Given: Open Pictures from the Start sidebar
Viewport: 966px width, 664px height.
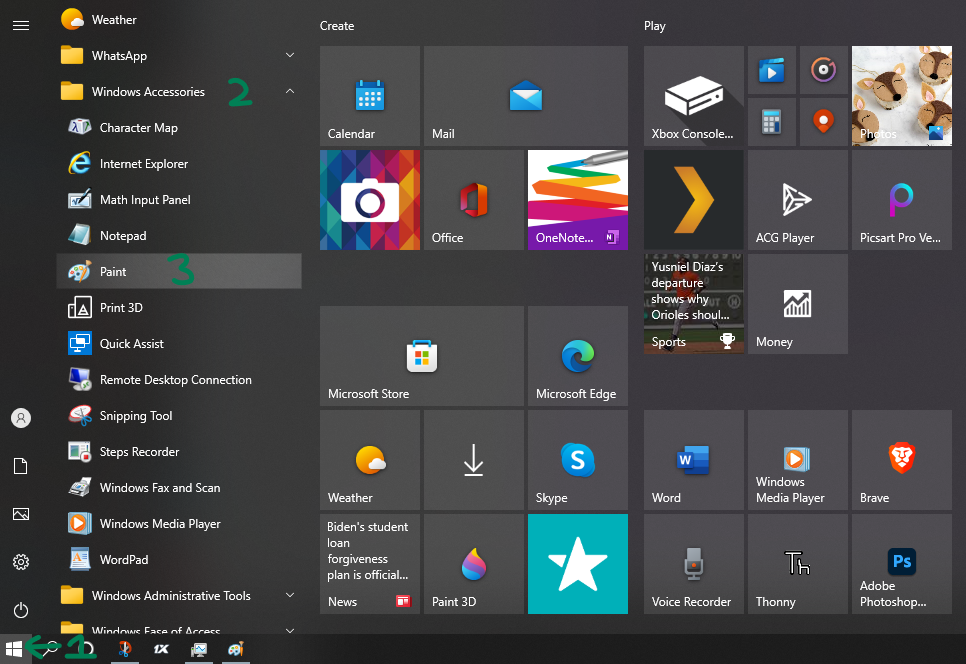Looking at the screenshot, I should [x=21, y=514].
